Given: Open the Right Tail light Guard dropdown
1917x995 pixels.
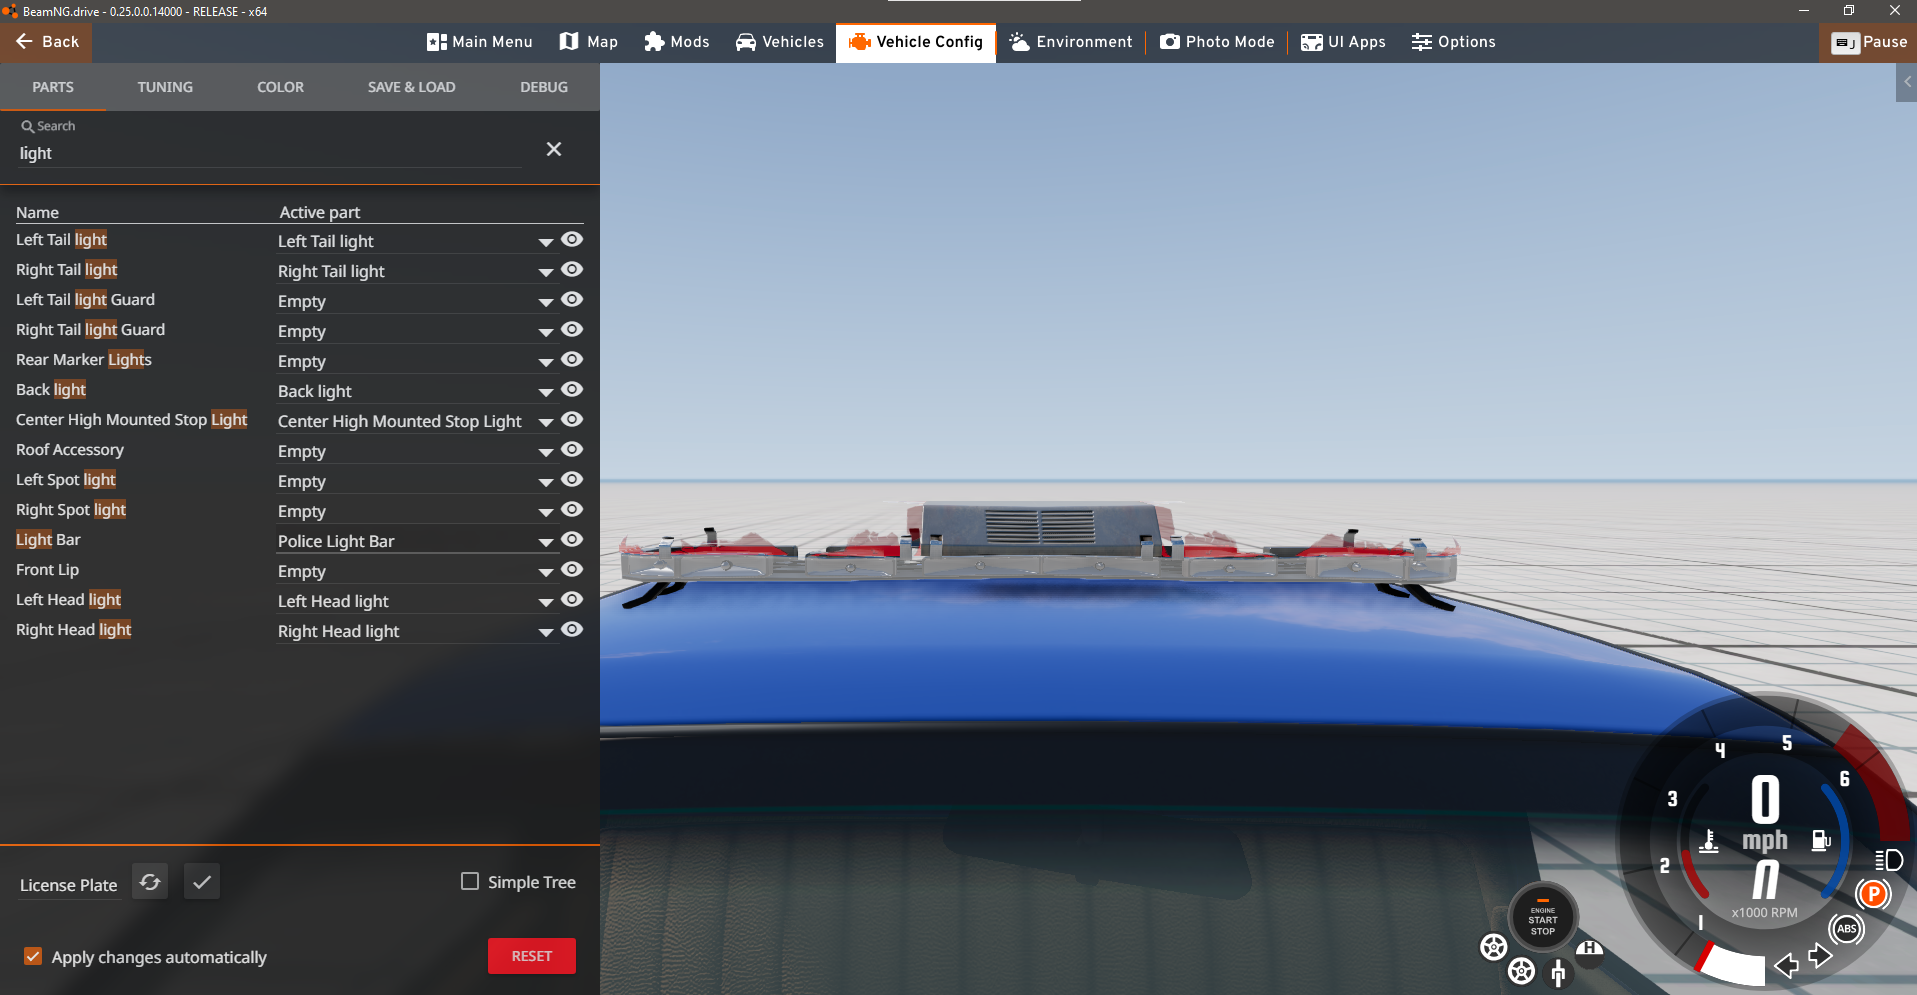Looking at the screenshot, I should (416, 331).
